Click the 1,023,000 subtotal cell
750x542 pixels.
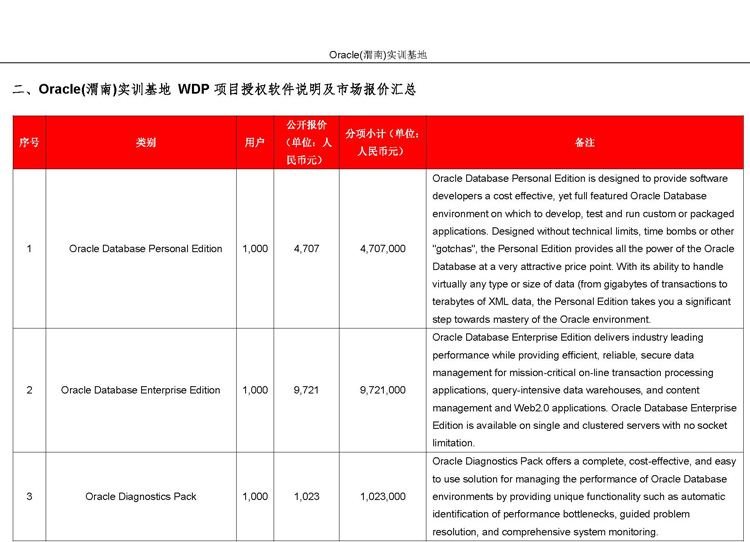pyautogui.click(x=382, y=496)
